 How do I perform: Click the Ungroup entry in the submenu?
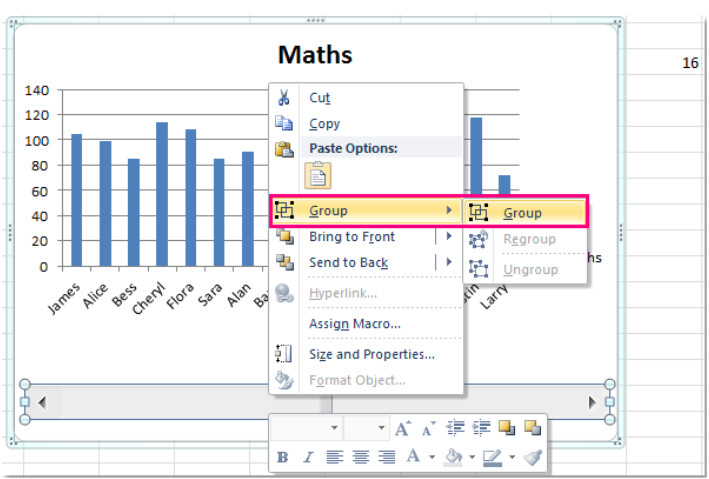(525, 270)
